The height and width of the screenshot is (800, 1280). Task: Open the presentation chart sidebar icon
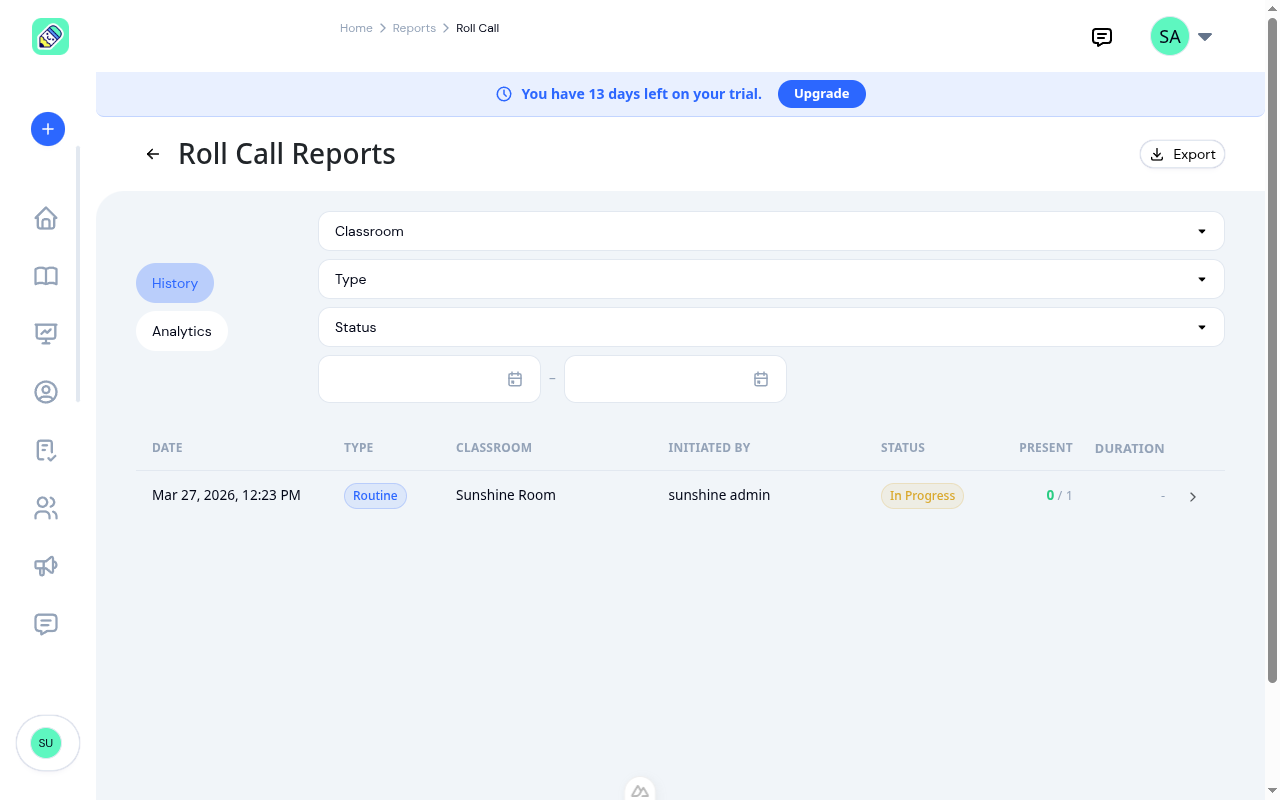click(x=46, y=334)
